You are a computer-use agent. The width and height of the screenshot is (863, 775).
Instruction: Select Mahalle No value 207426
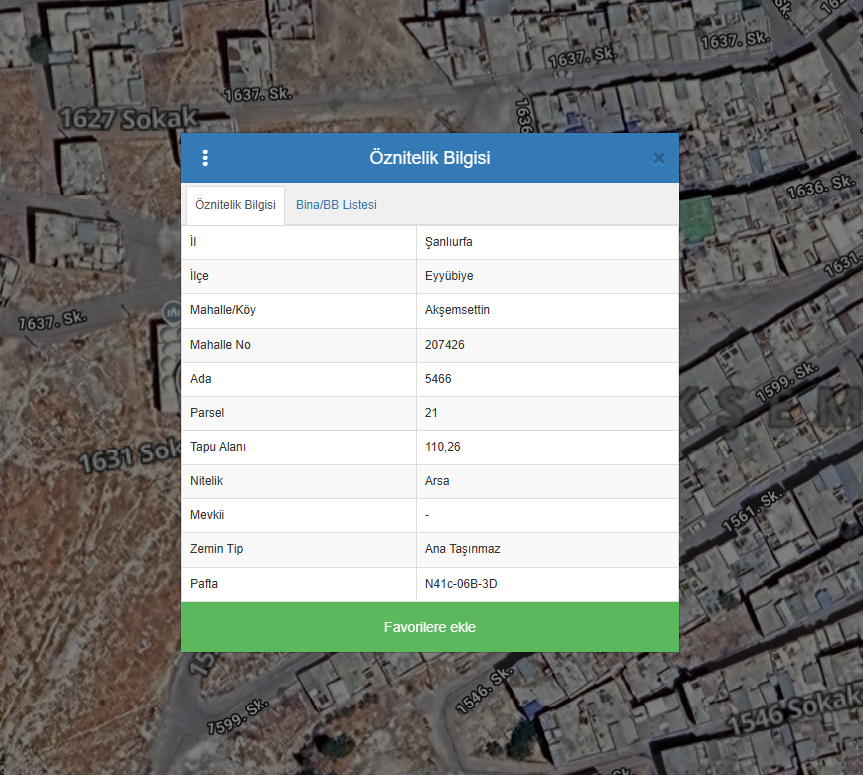click(x=445, y=345)
